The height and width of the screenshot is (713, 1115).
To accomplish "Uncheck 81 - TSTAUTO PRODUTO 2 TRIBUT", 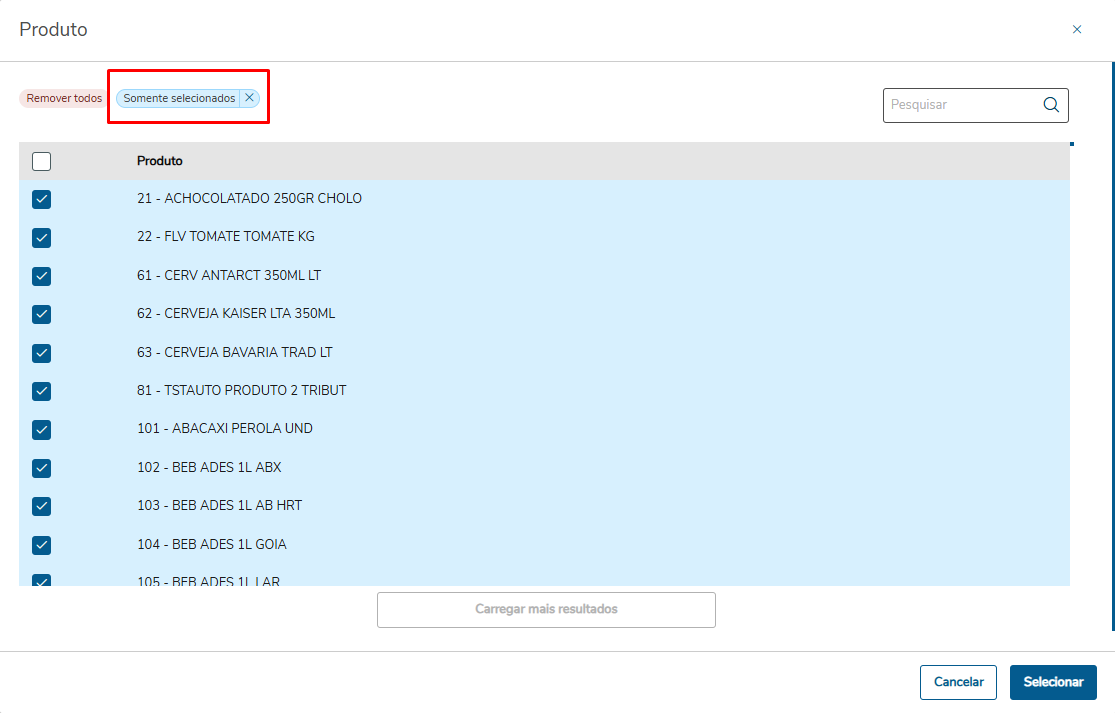I will 41,391.
